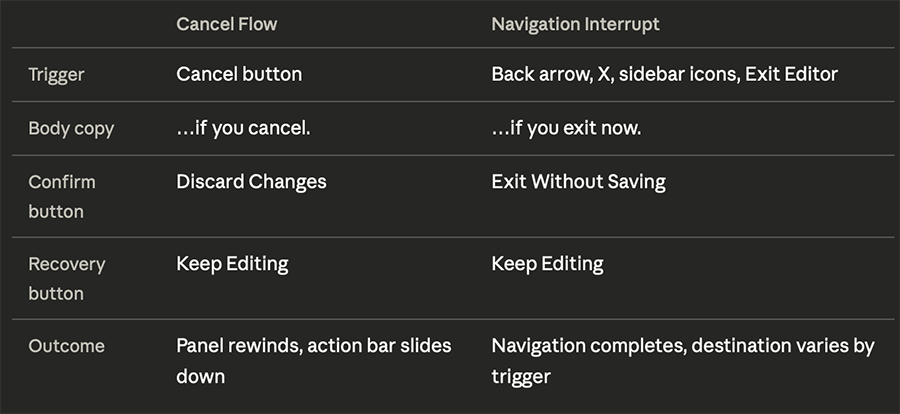The width and height of the screenshot is (900, 414).
Task: Click the '…if you cancel.' body copy cell
Action: click(x=243, y=129)
